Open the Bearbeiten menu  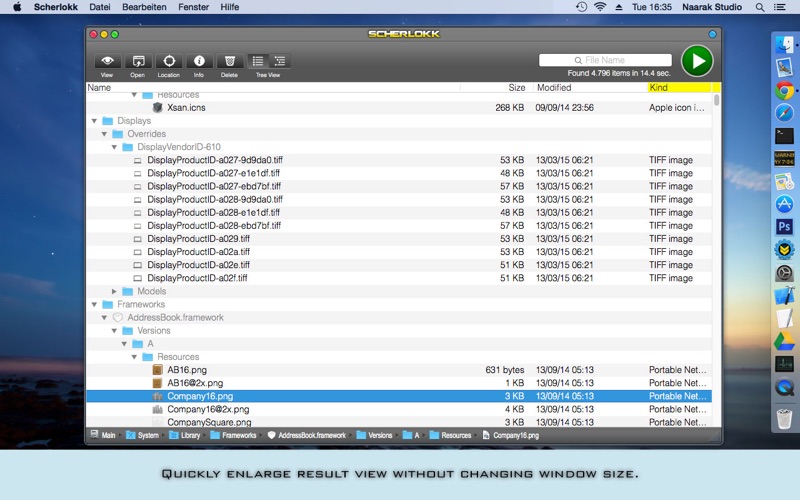[144, 7]
